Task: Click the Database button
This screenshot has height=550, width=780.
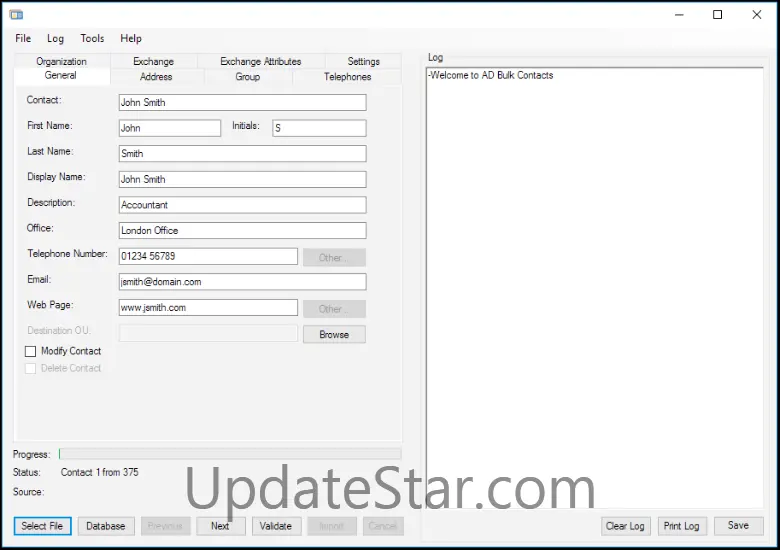Action: (x=106, y=526)
